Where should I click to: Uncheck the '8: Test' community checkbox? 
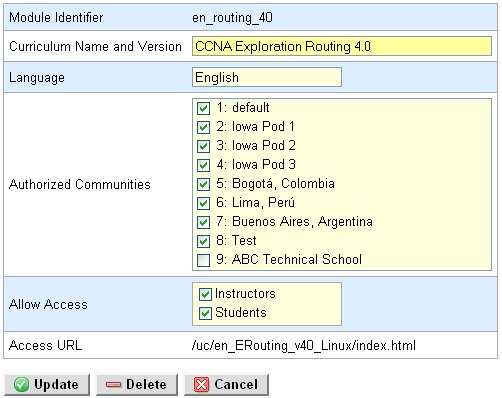[x=203, y=241]
